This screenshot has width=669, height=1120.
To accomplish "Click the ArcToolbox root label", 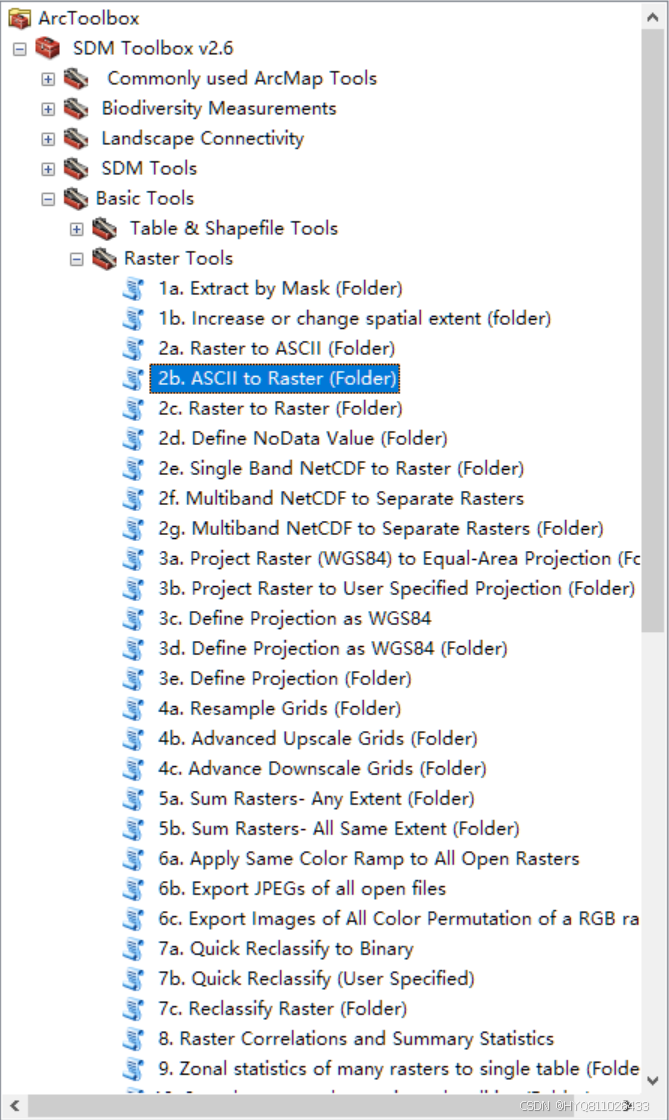I will [x=89, y=19].
